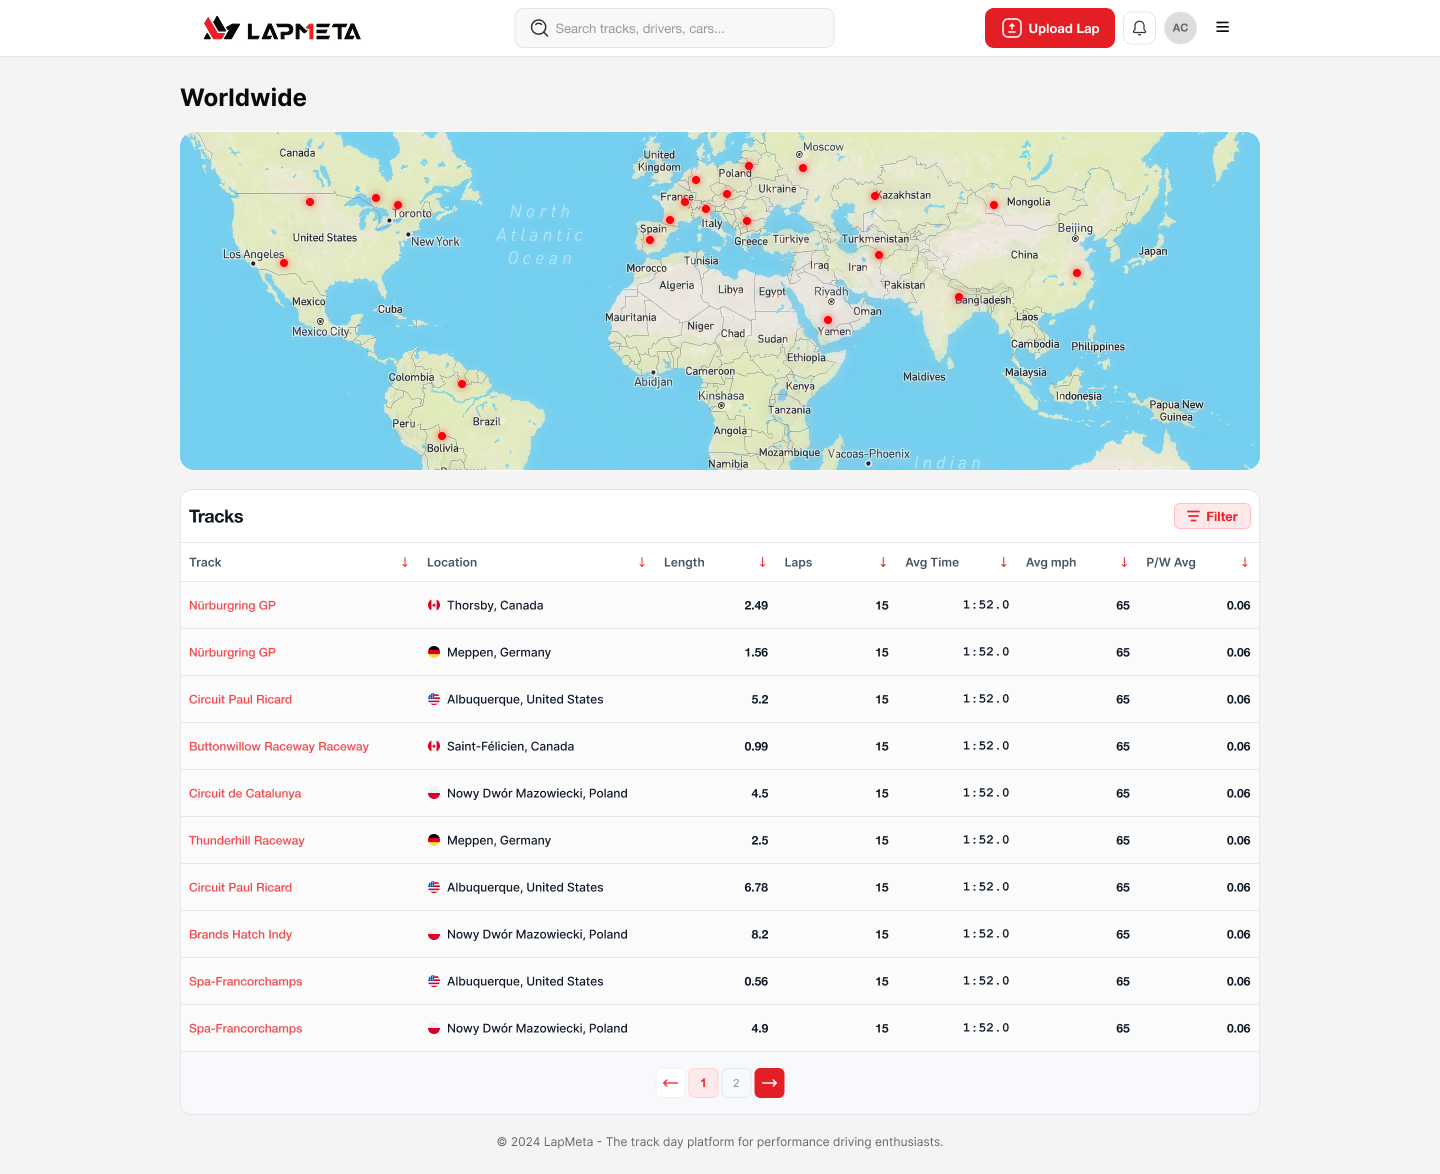Click Saint-Félicien, Canada location text
The width and height of the screenshot is (1440, 1174).
[510, 746]
